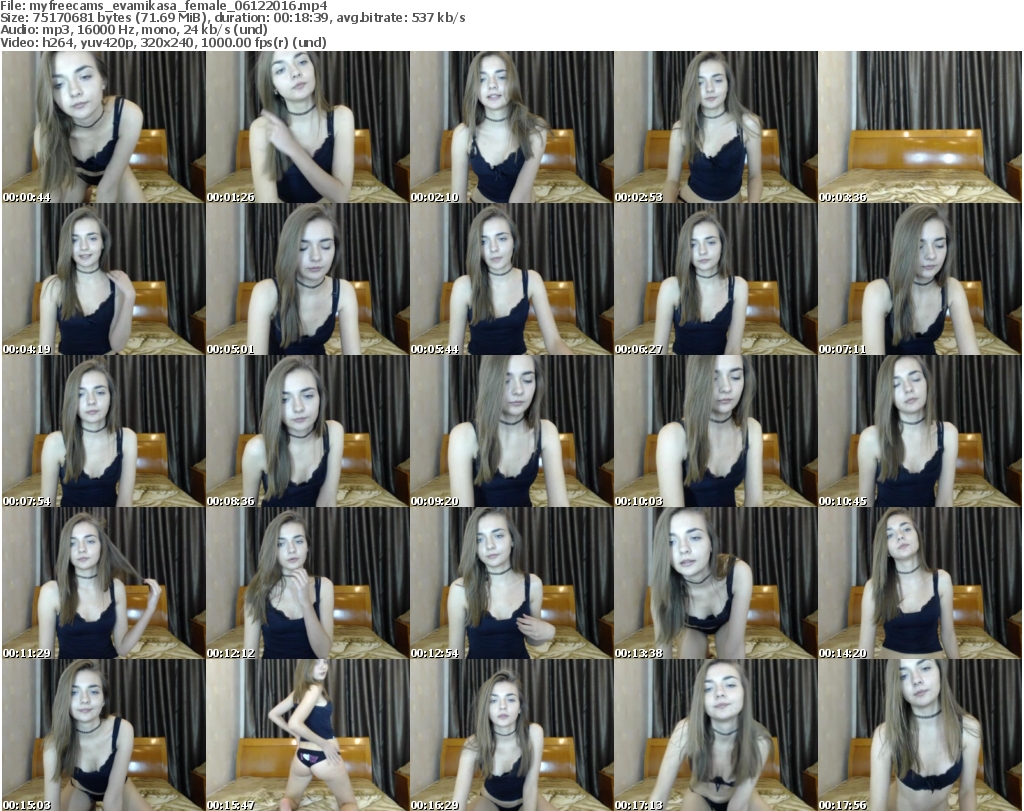This screenshot has height=811, width=1024.
Task: Select the thumbnail stamped 00:17:56
Action: (x=920, y=735)
